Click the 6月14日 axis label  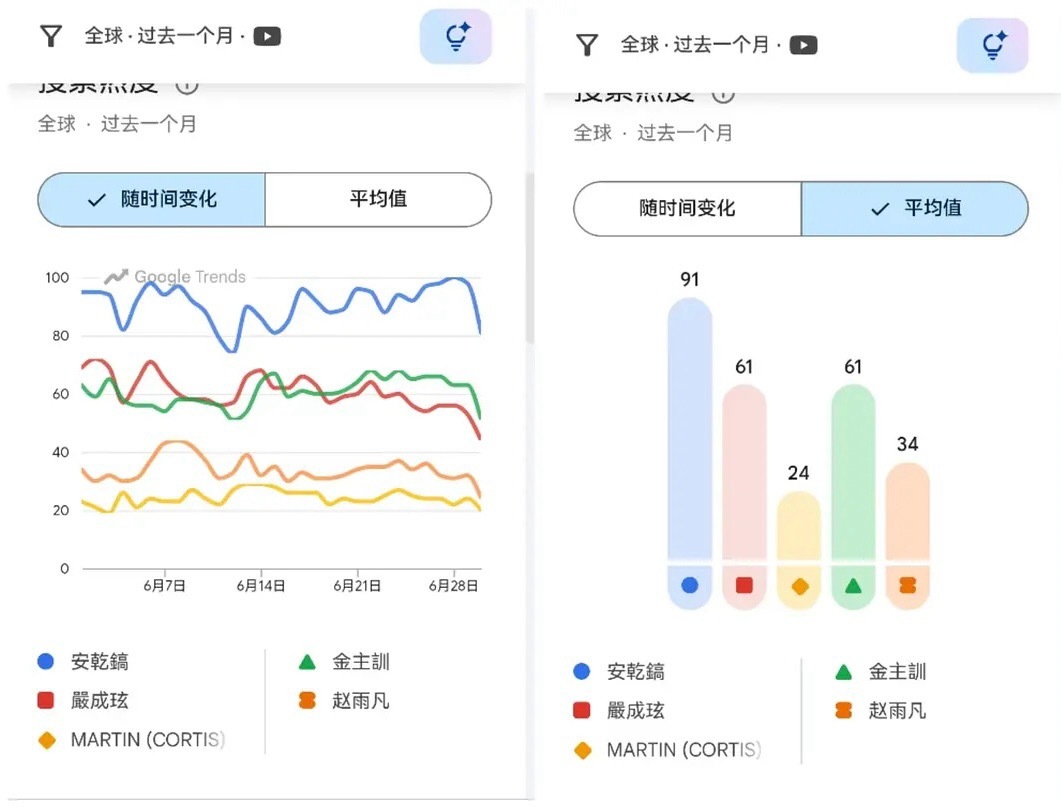coord(261,586)
